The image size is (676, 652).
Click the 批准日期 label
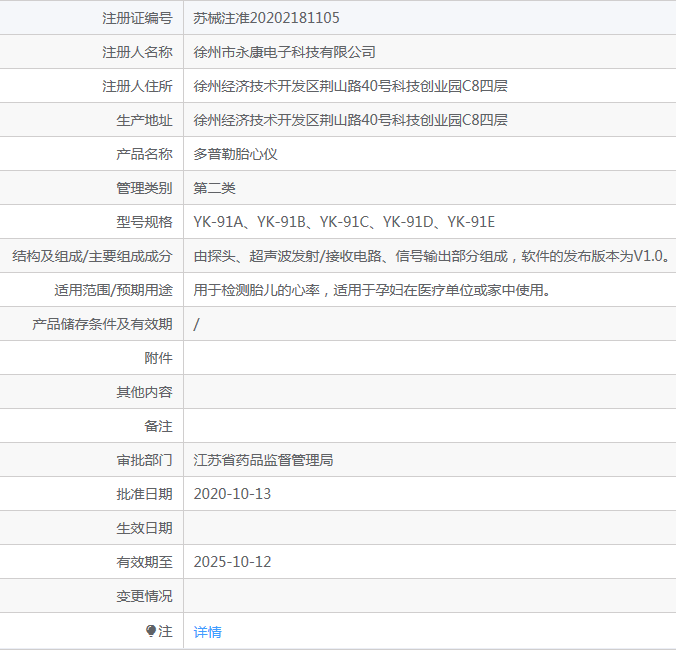pos(144,494)
